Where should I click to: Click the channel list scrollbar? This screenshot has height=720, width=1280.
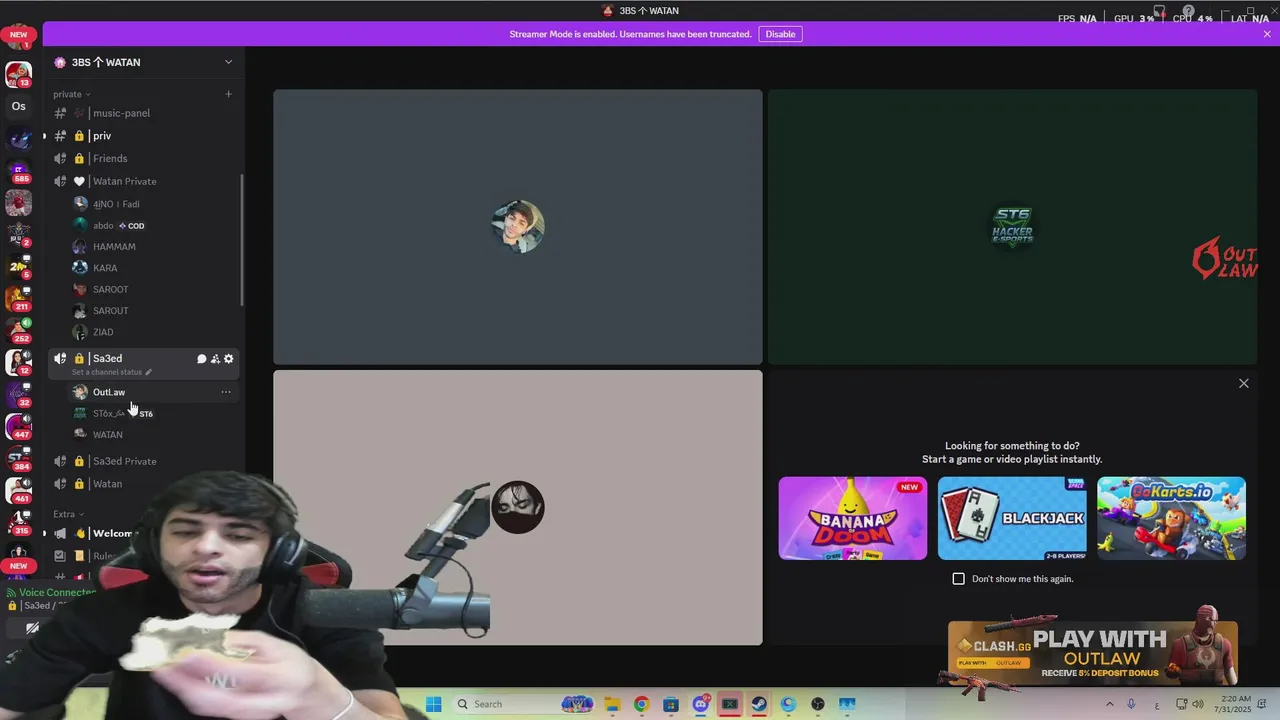(x=242, y=240)
